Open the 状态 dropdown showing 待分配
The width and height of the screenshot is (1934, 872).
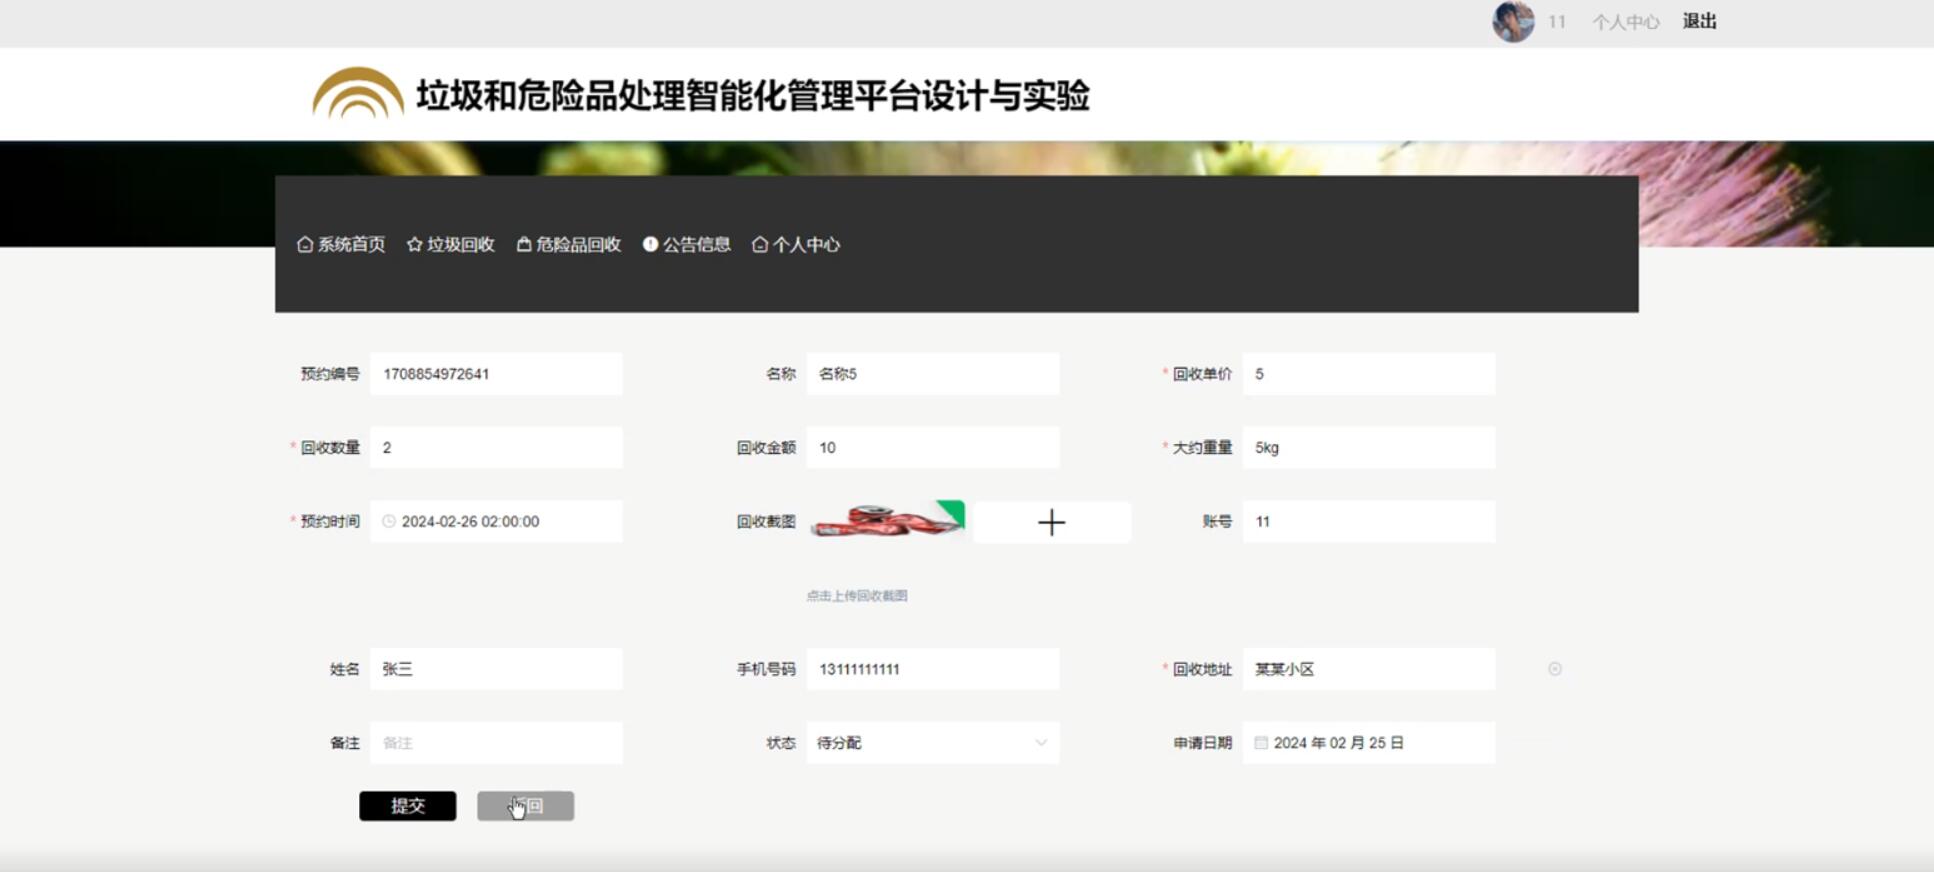933,743
